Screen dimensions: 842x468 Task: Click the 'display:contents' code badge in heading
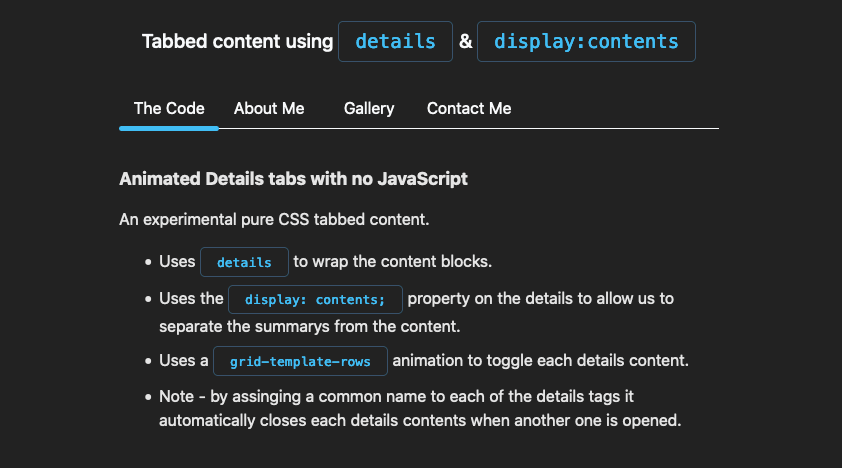pos(586,41)
